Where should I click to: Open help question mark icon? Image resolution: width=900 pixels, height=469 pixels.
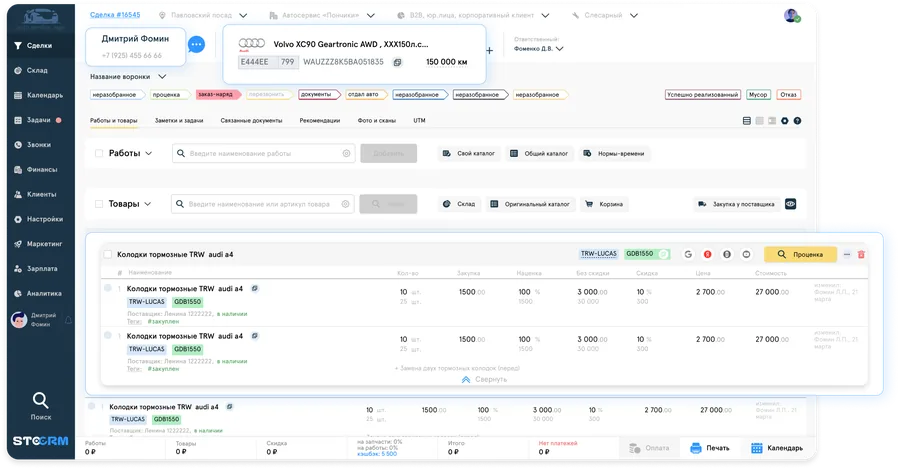coord(797,121)
